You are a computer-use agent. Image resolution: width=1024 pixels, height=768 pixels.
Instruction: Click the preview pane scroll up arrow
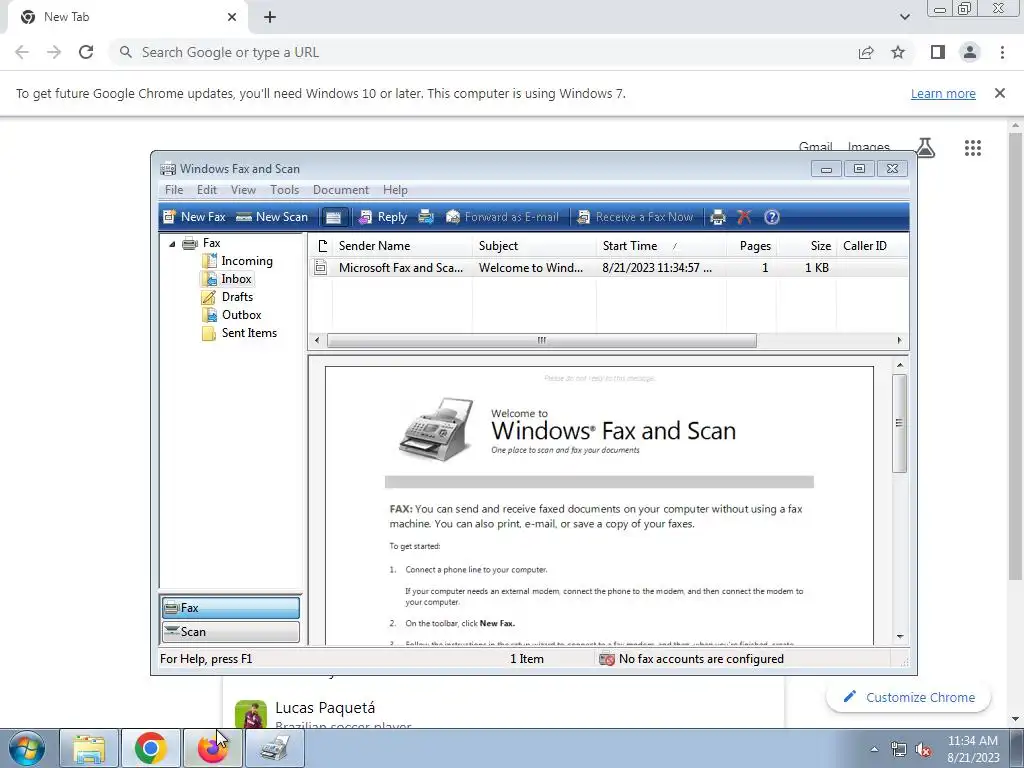[x=900, y=365]
